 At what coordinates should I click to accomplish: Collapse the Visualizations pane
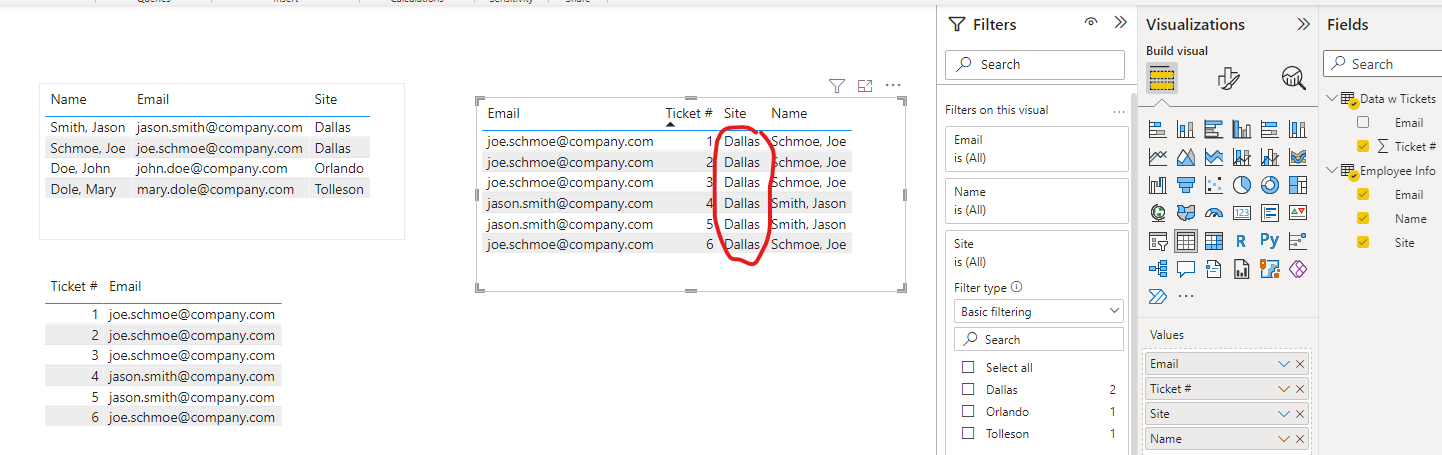pos(1303,24)
